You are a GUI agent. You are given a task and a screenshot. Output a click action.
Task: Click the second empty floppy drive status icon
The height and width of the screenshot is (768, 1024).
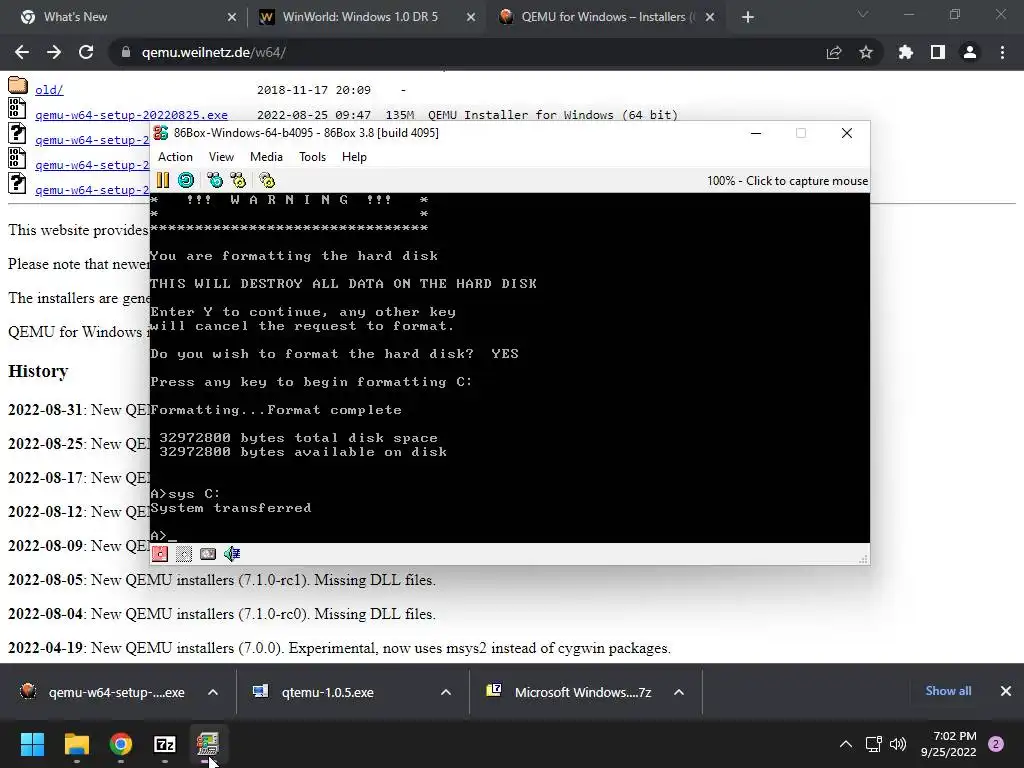coord(184,554)
